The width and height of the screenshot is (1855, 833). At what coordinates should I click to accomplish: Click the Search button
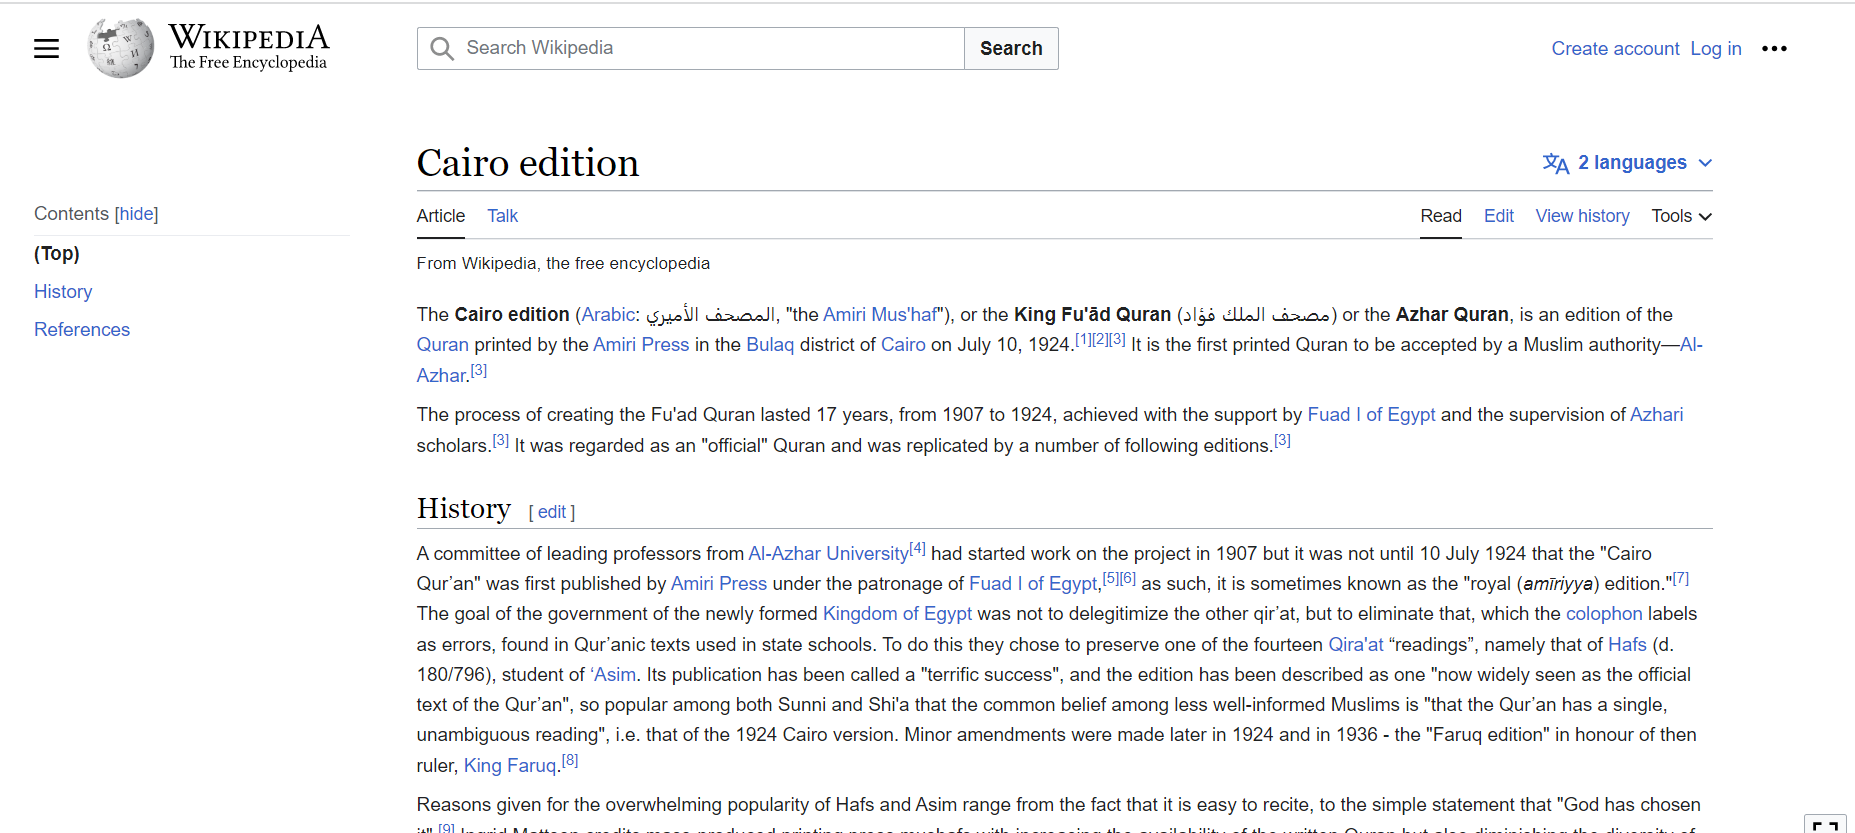point(1011,48)
